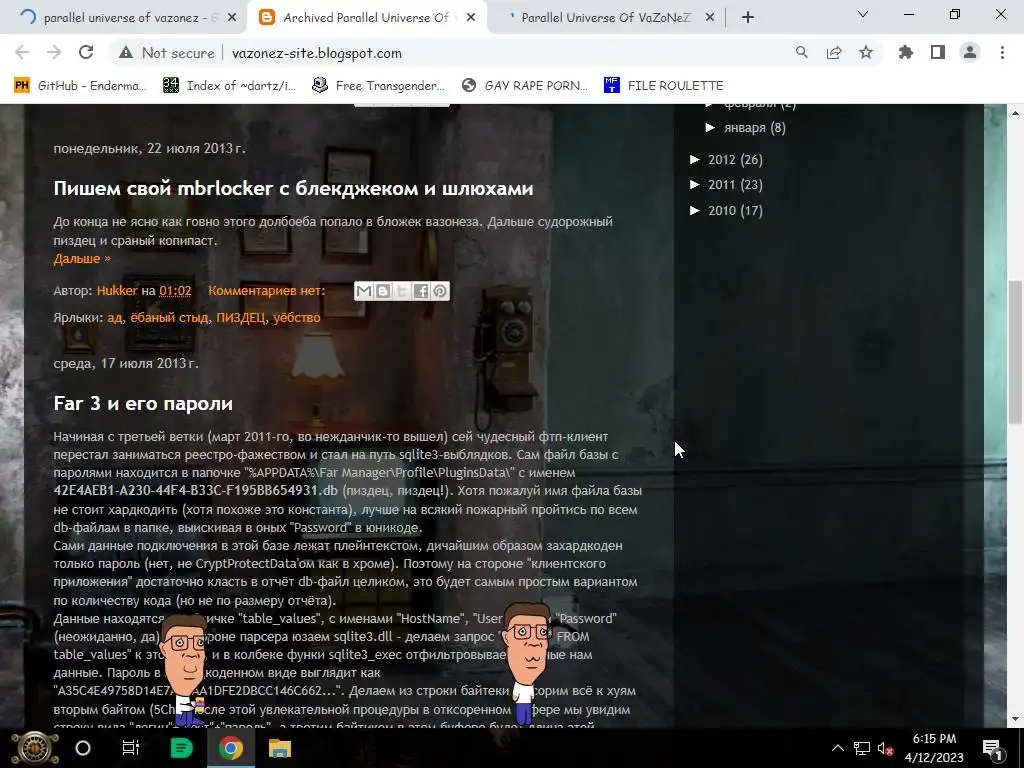
Task: Bookmark this page with the star icon
Action: coord(865,53)
